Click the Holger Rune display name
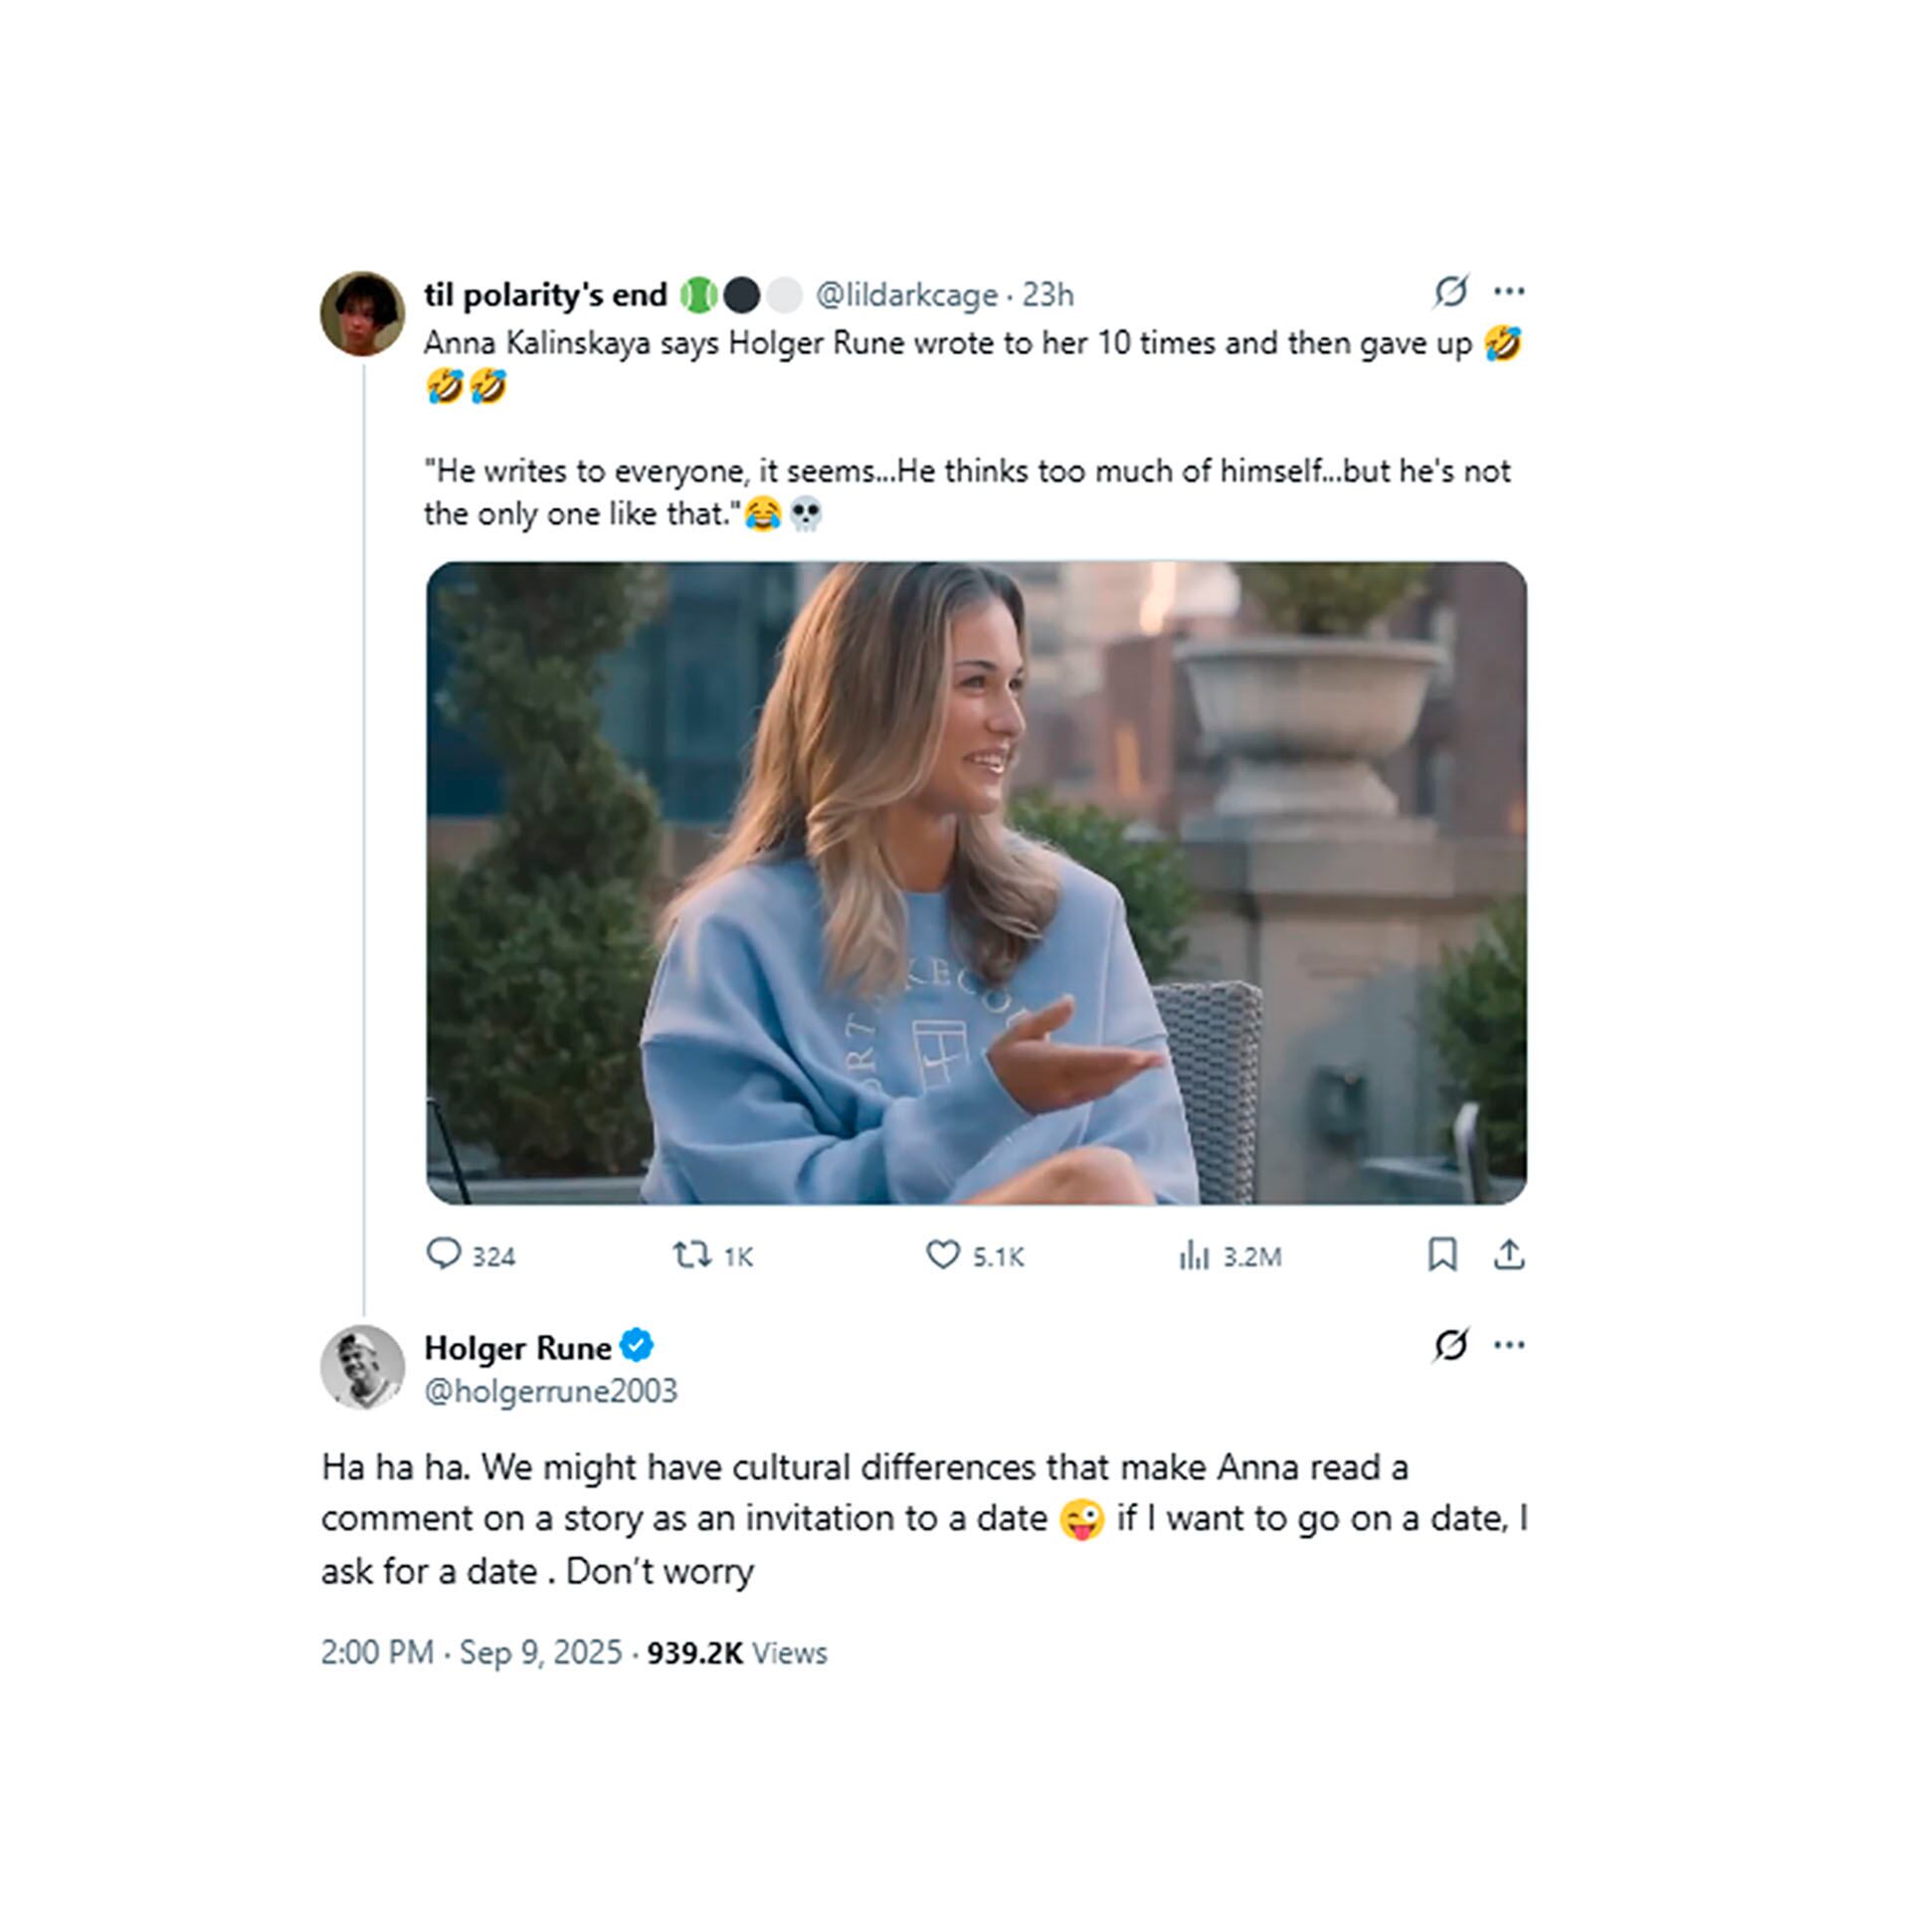This screenshot has height=1932, width=1910. [x=517, y=1348]
